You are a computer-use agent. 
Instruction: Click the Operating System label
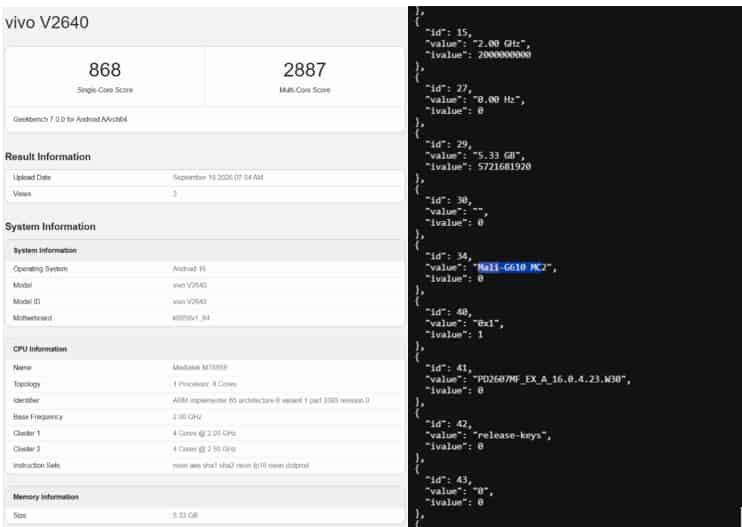pos(40,269)
